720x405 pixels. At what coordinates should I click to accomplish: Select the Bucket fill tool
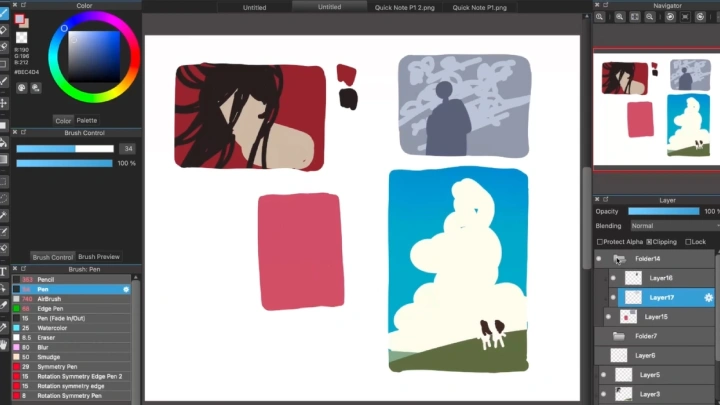click(3, 143)
